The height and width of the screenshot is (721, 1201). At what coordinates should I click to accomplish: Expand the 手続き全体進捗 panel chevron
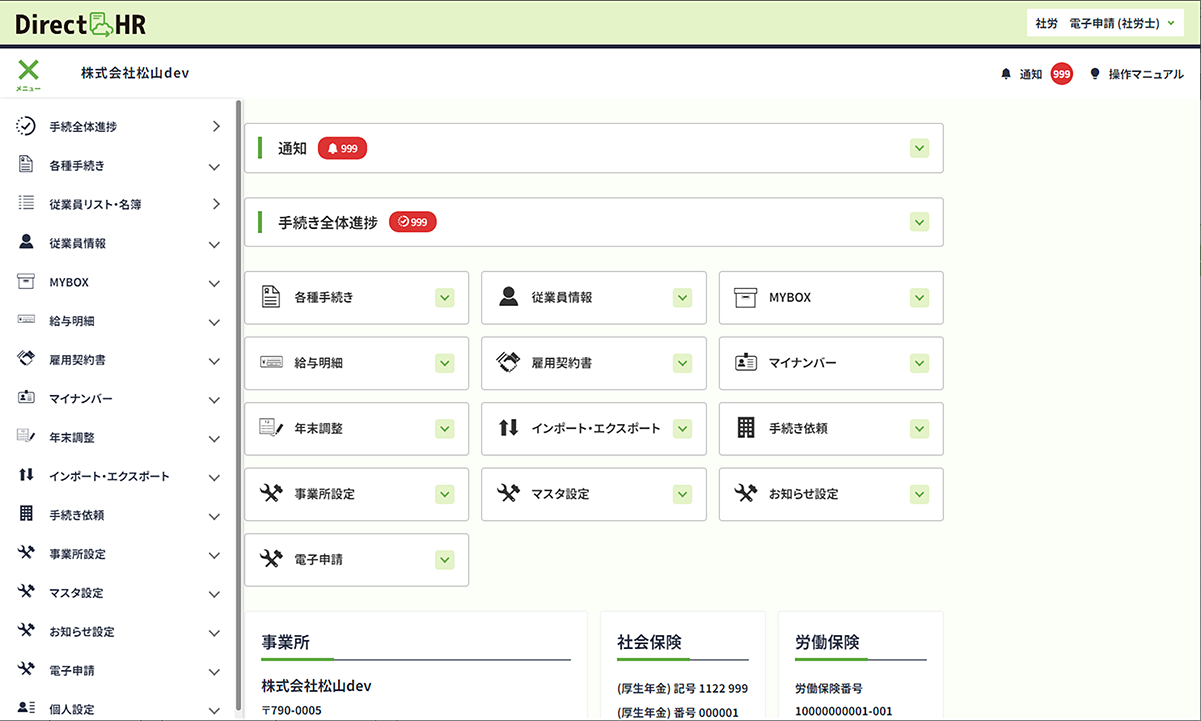[x=918, y=222]
